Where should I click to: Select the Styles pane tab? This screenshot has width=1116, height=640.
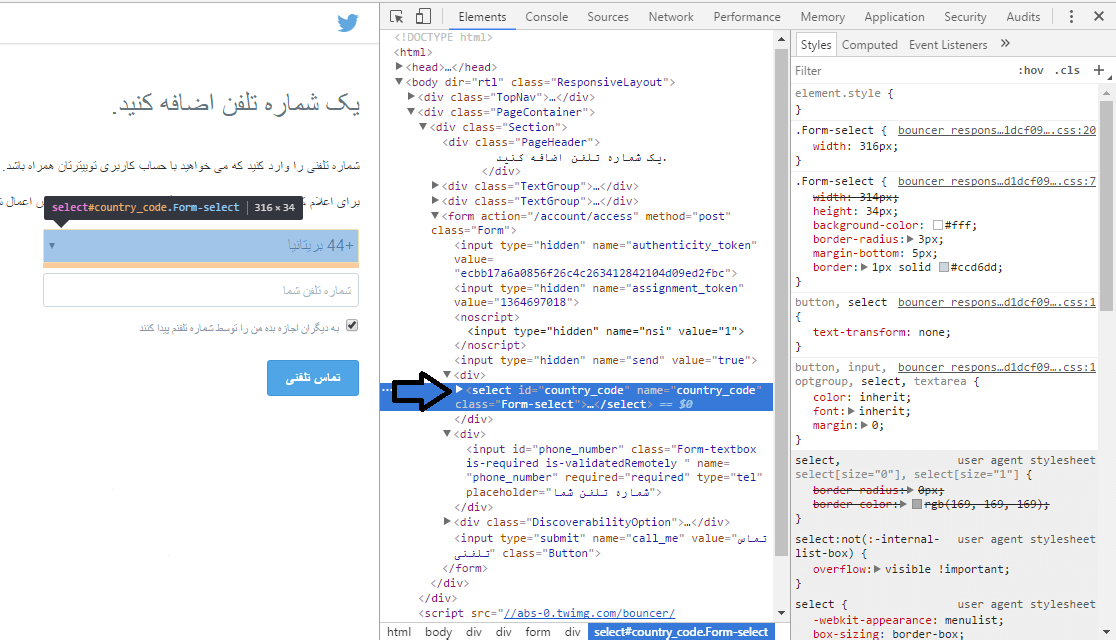click(816, 45)
